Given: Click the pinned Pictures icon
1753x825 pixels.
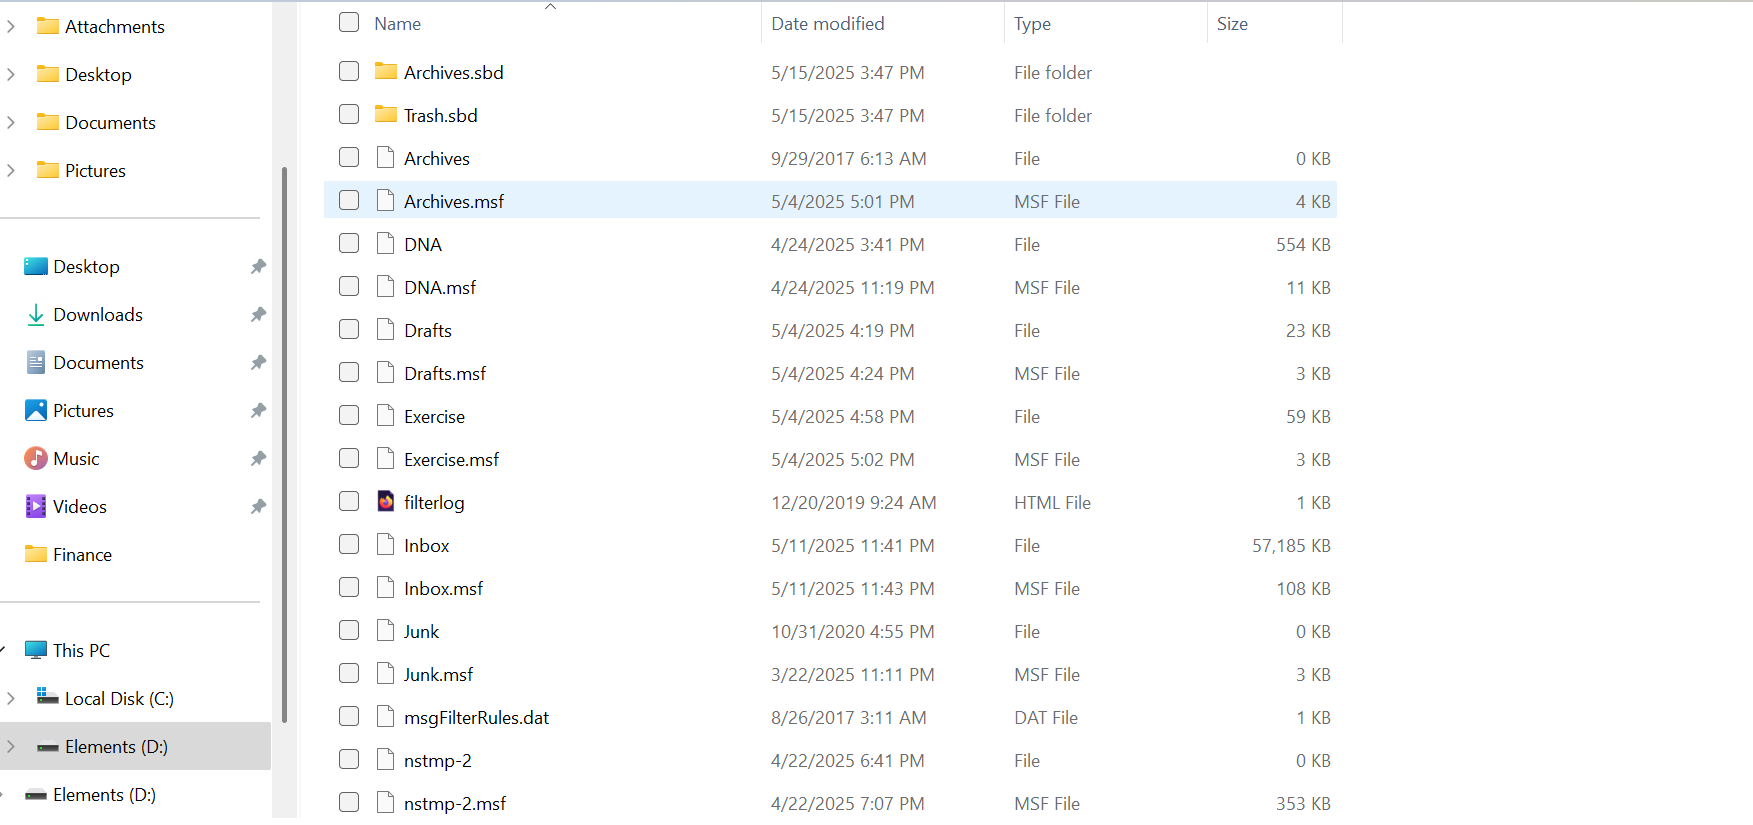Looking at the screenshot, I should tap(36, 410).
